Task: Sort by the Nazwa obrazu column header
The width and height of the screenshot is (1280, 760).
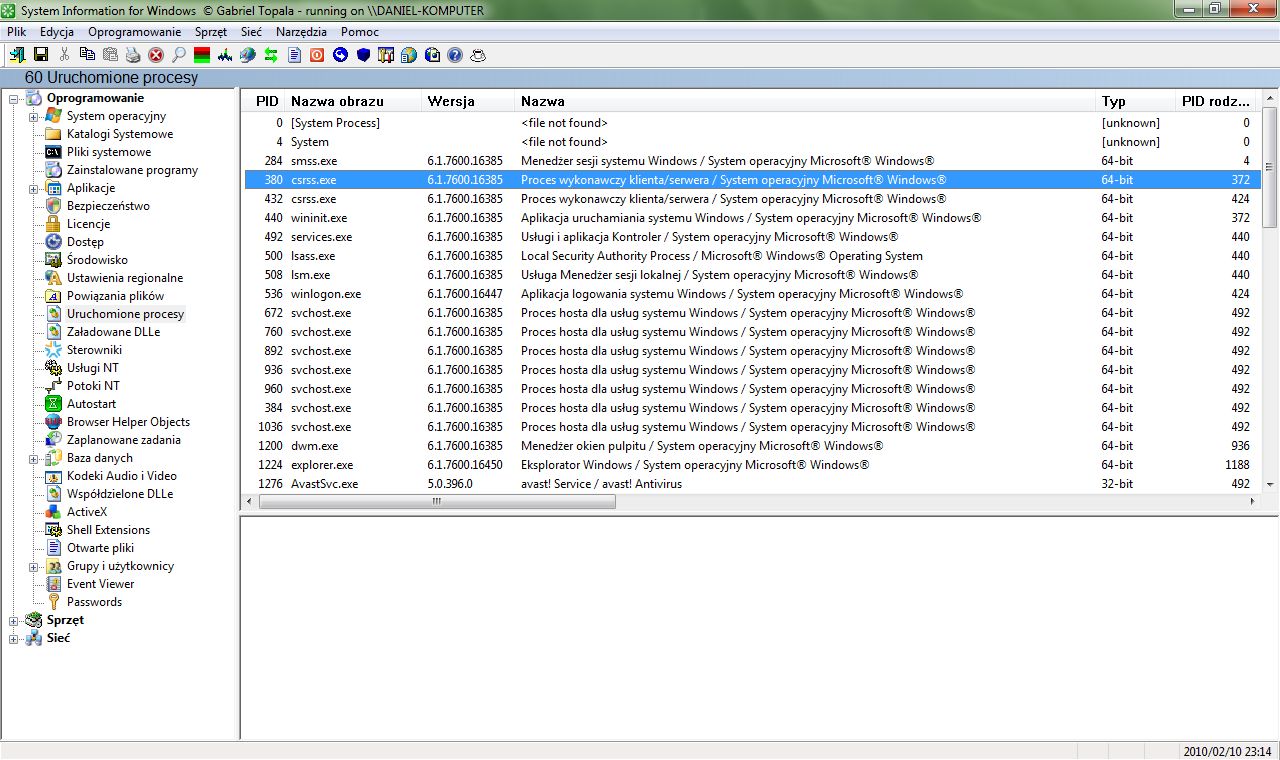Action: (354, 101)
